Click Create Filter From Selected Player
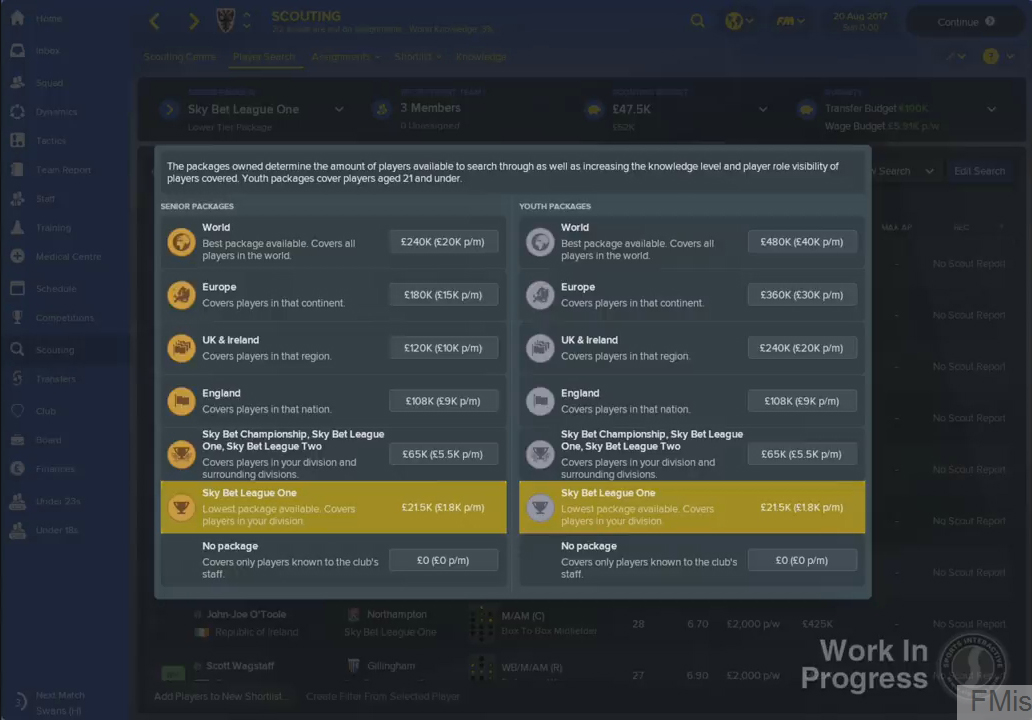The image size is (1032, 720). coord(382,696)
